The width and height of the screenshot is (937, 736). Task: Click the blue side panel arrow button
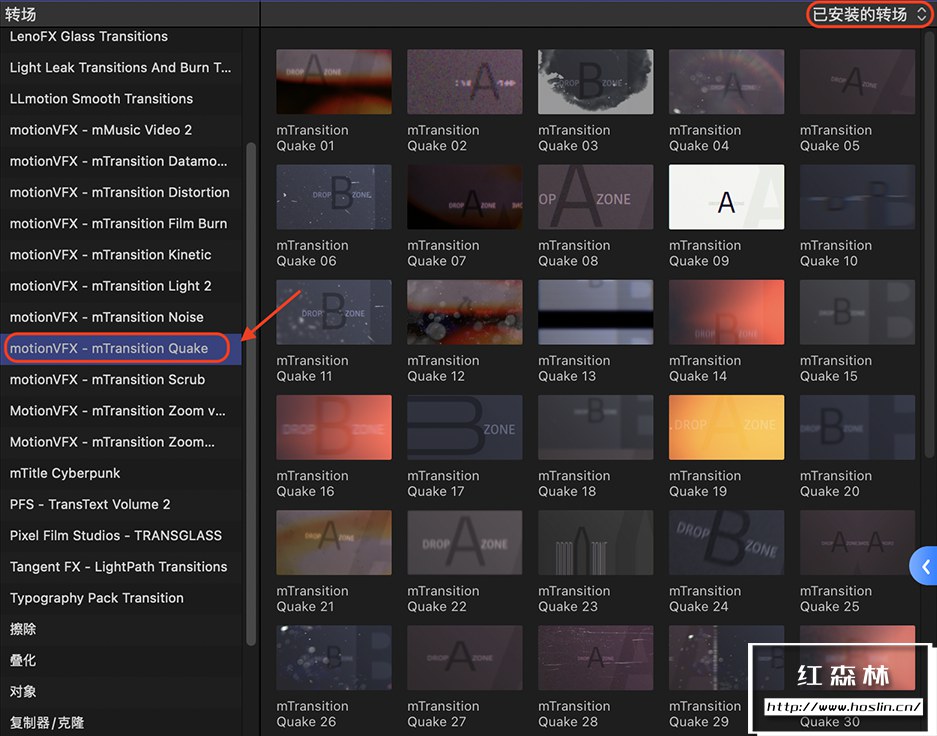[924, 566]
